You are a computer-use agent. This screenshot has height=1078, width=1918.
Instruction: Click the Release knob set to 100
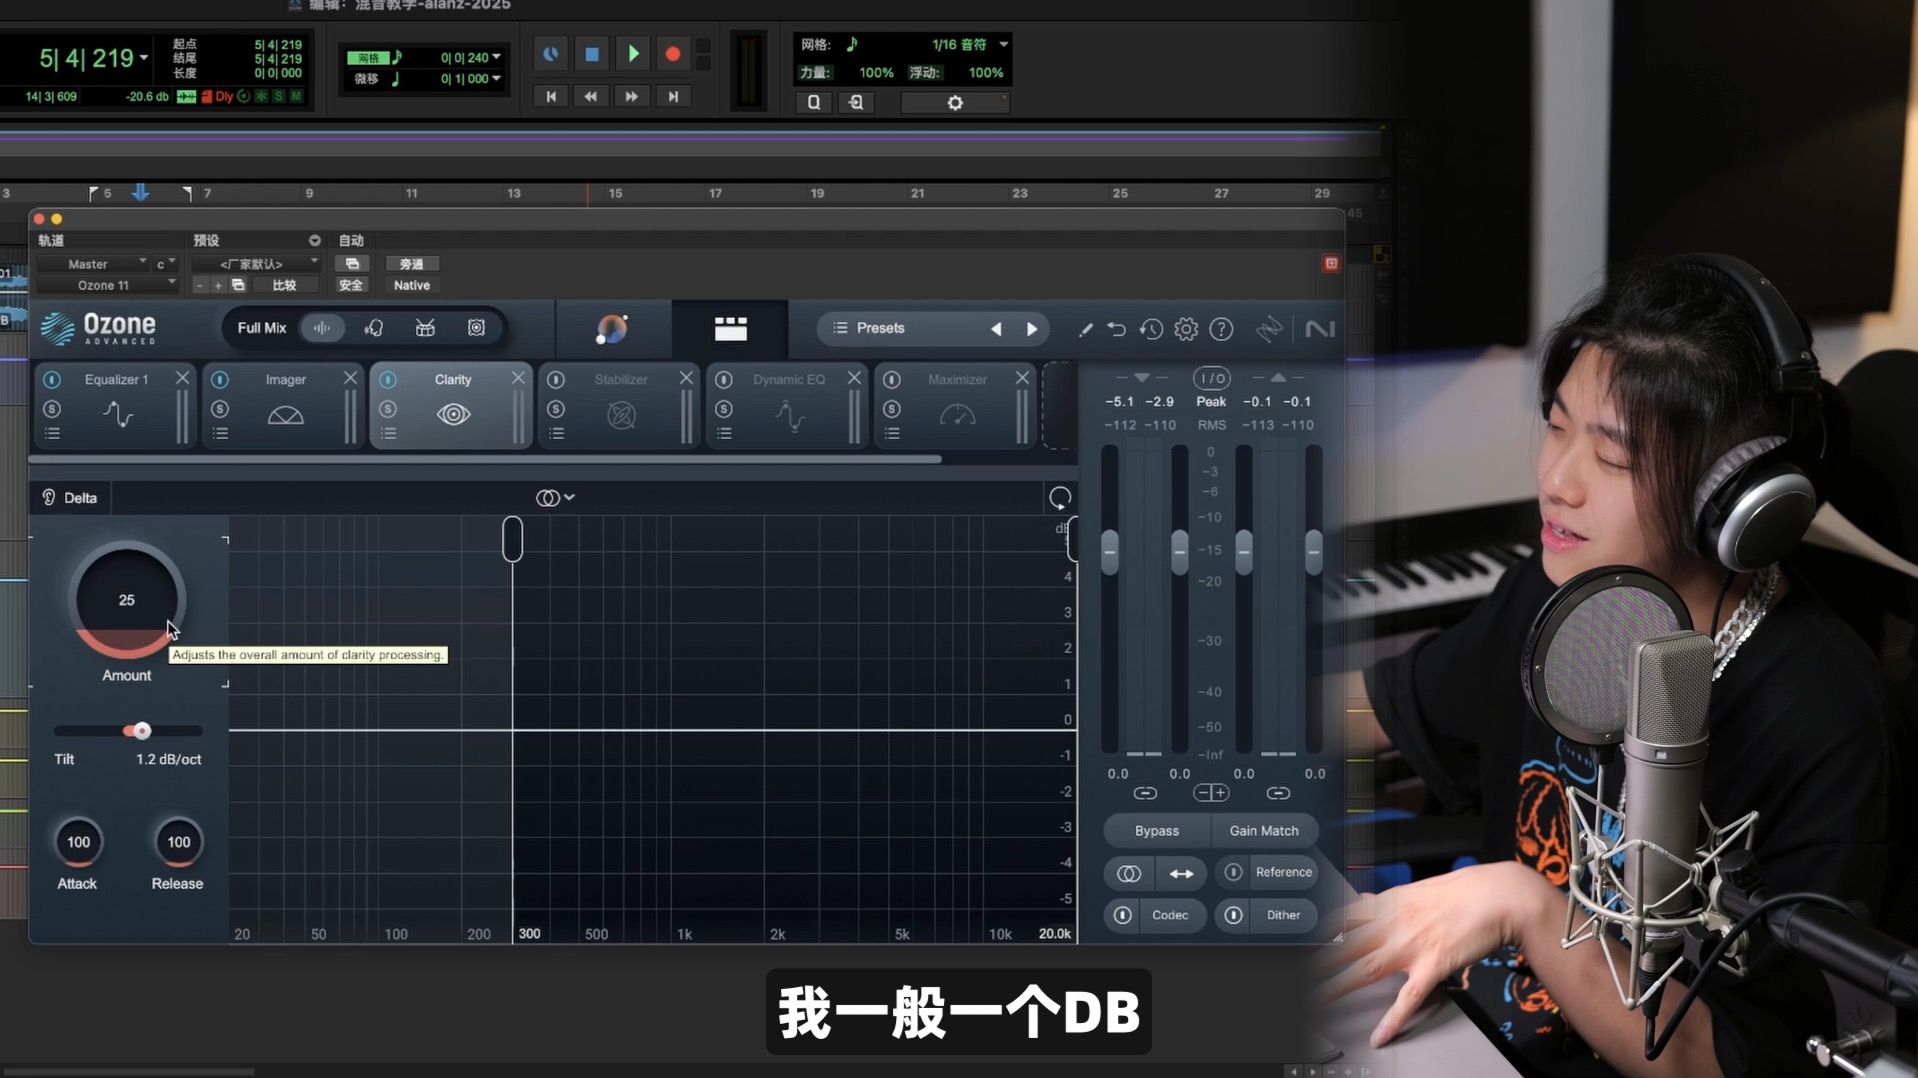coord(179,842)
